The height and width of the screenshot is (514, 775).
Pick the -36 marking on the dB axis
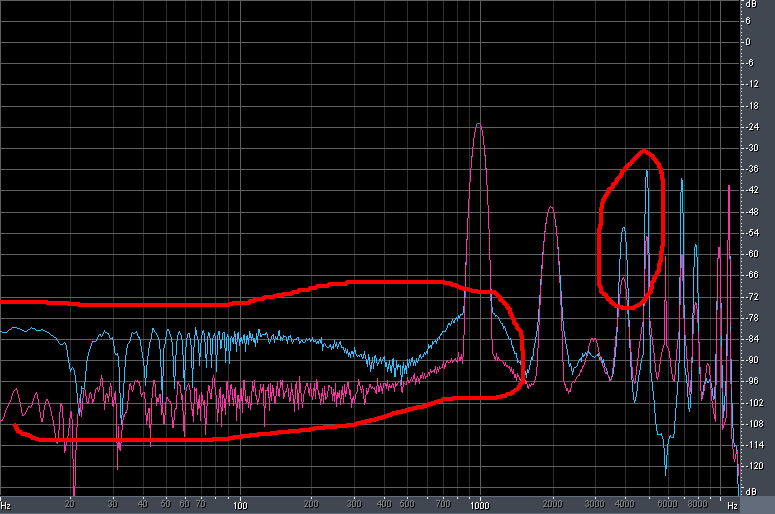tap(751, 169)
